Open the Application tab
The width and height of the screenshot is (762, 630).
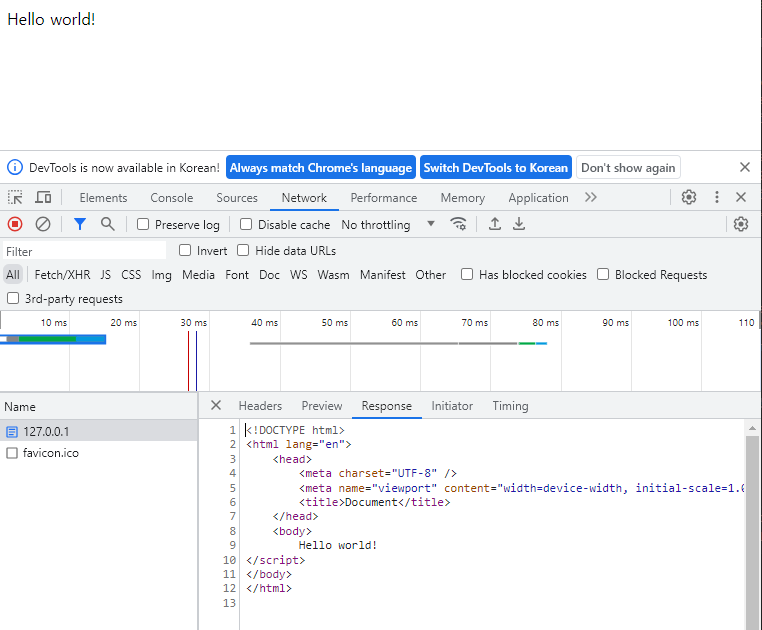coord(538,198)
